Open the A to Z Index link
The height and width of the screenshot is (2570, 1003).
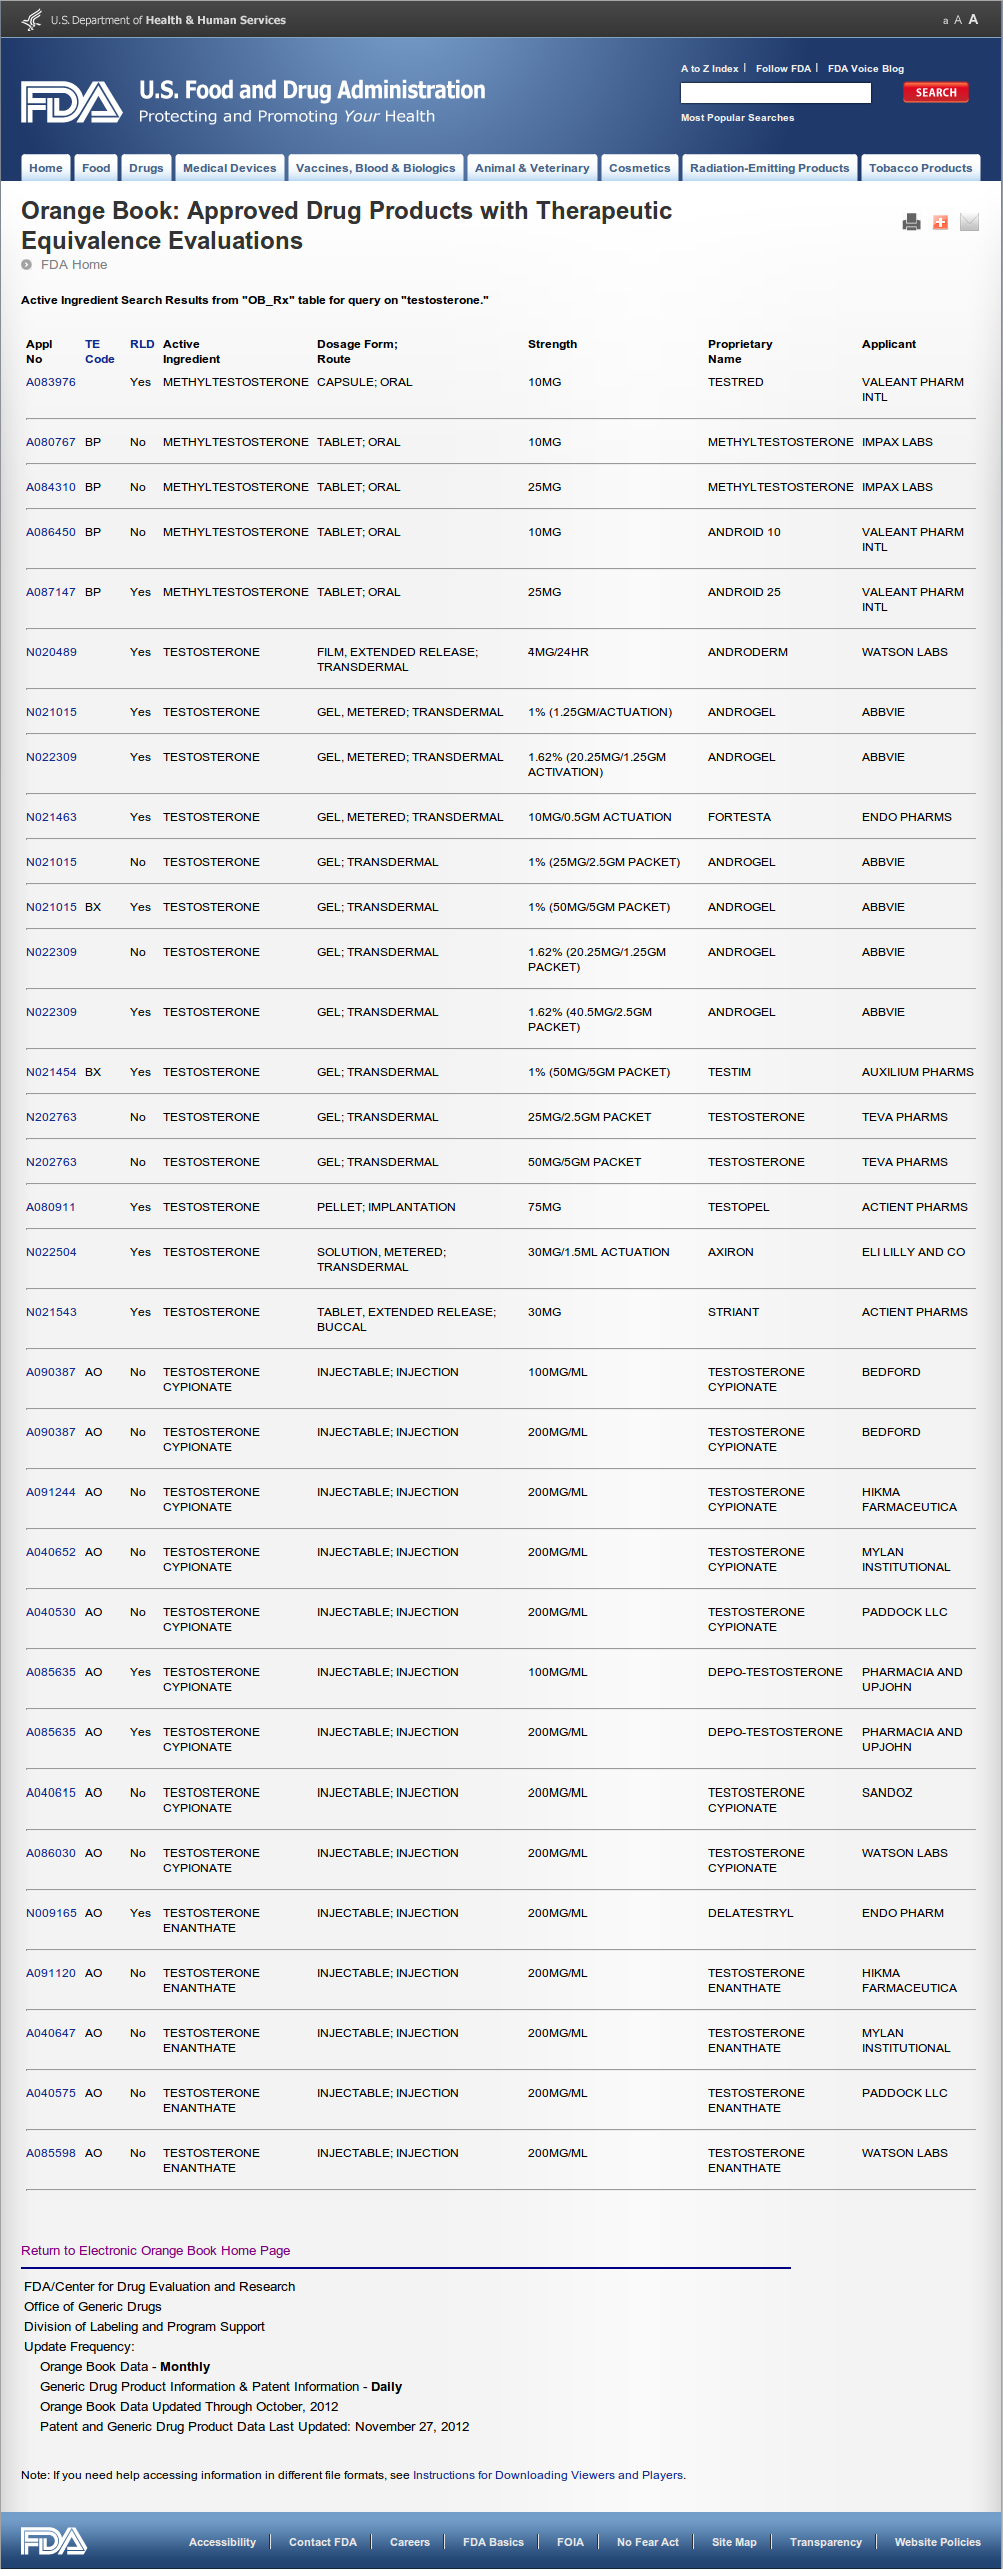pos(710,69)
